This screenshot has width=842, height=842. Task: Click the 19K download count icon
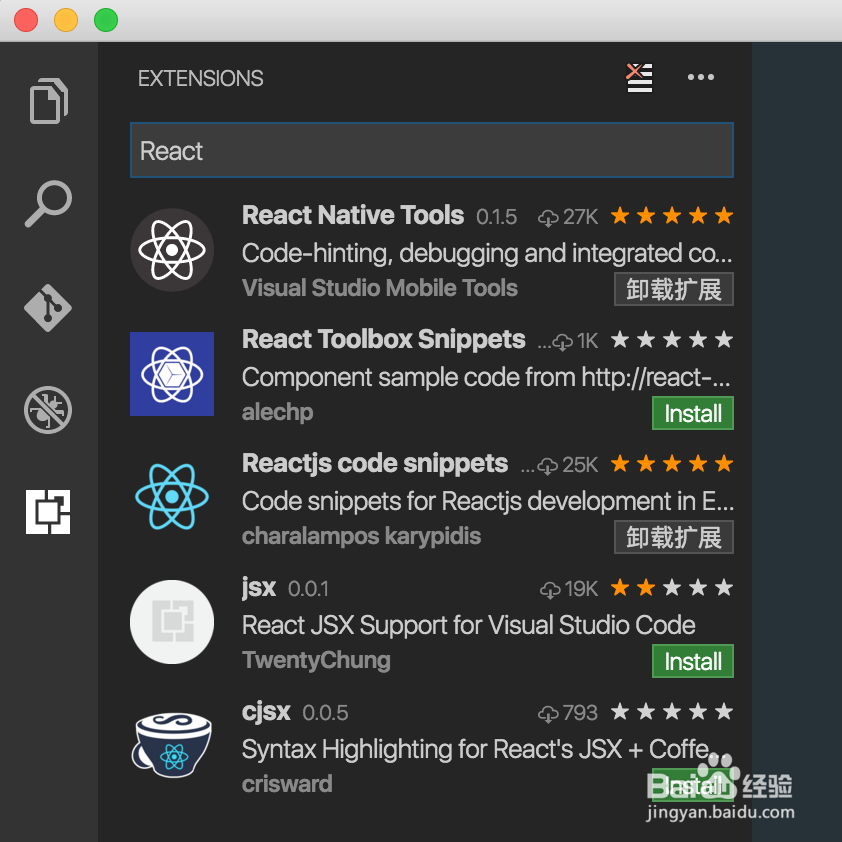(550, 590)
